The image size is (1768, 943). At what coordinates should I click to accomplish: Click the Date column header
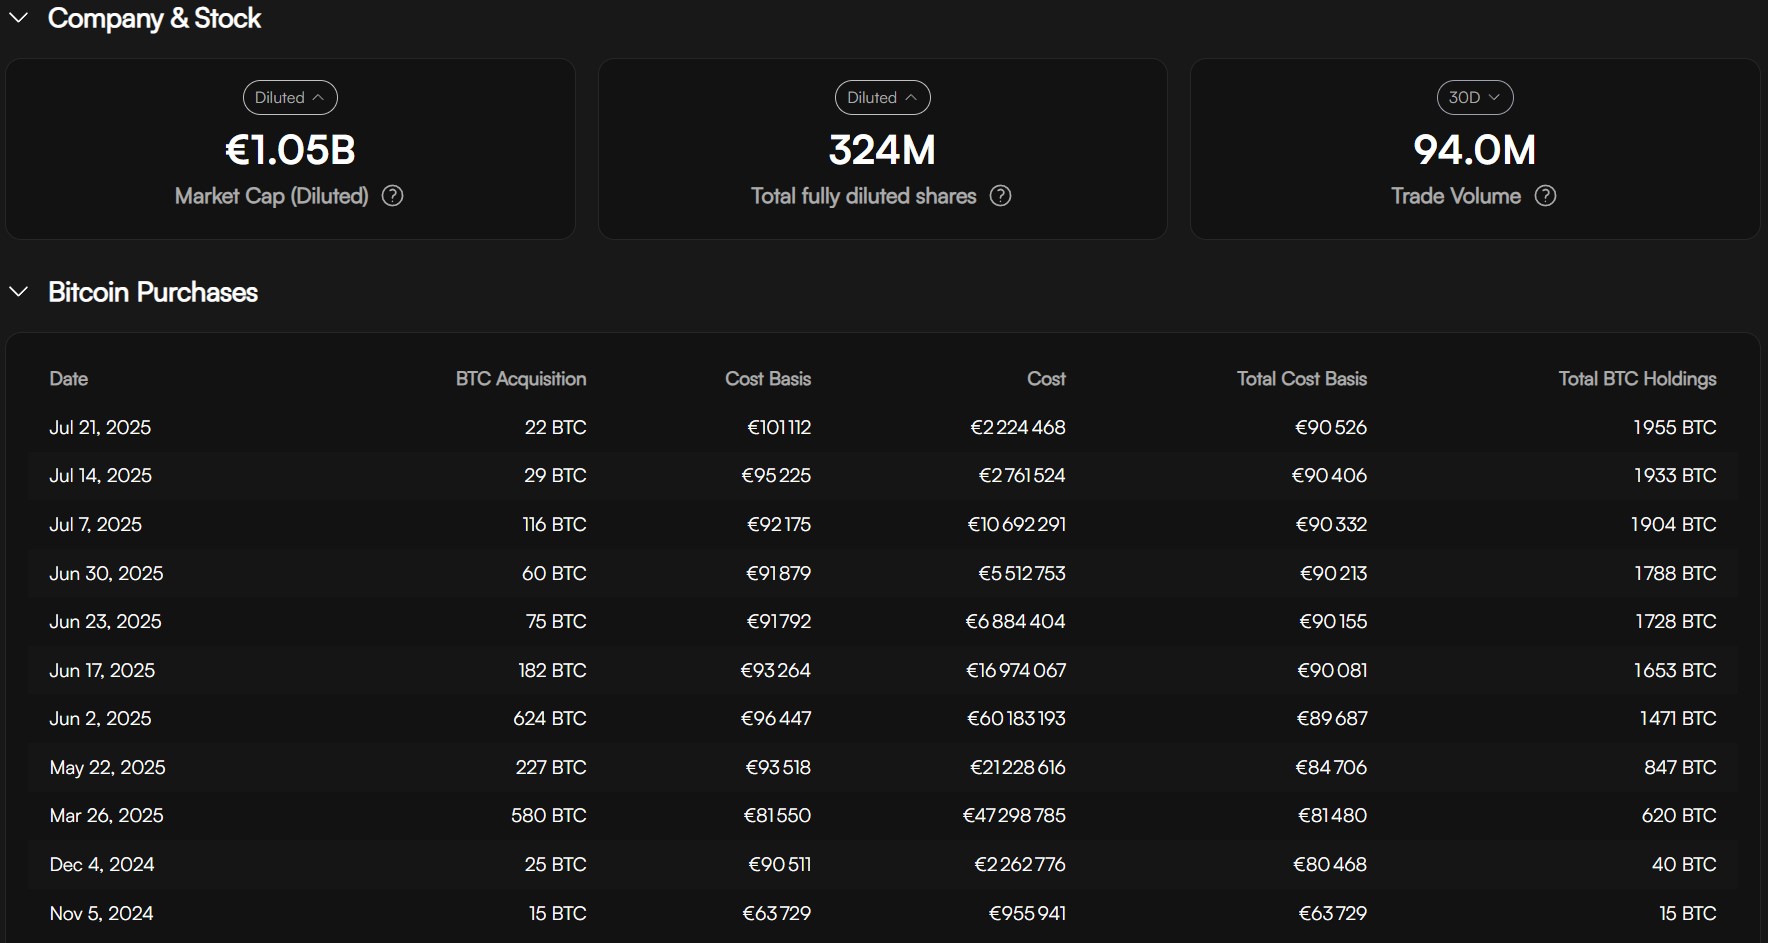[x=69, y=379]
